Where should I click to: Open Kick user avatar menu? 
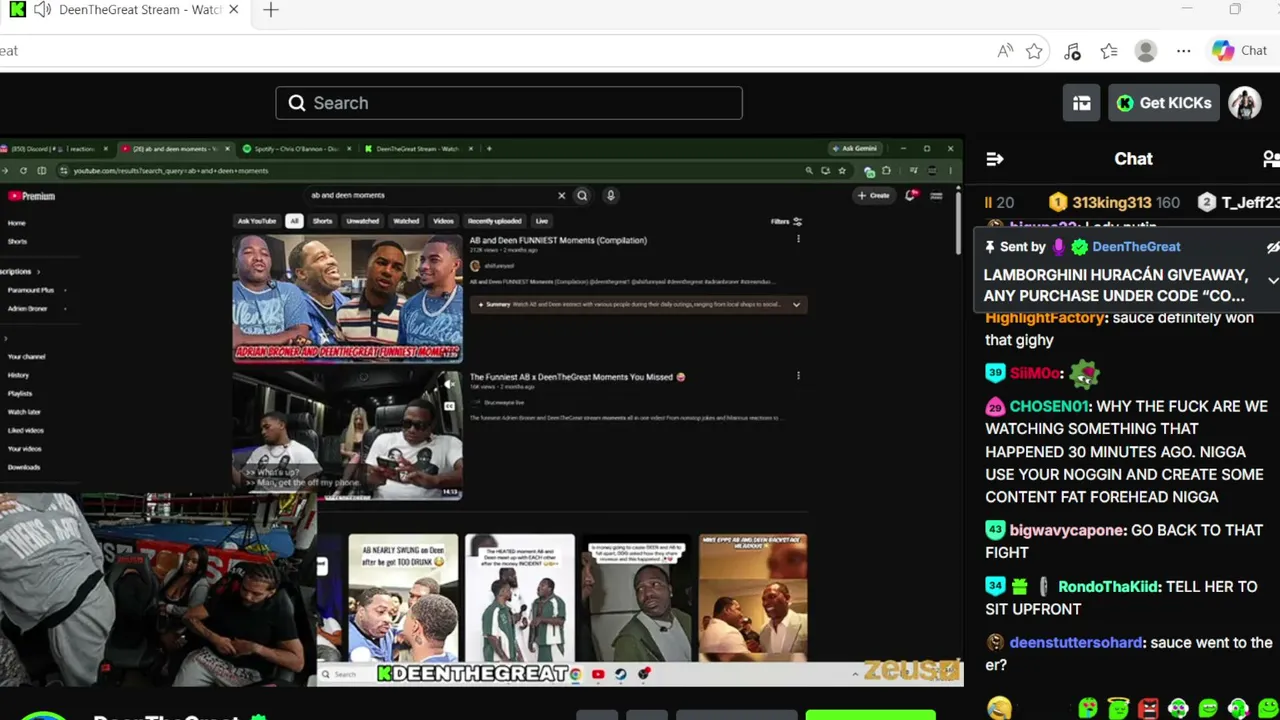pos(1245,103)
